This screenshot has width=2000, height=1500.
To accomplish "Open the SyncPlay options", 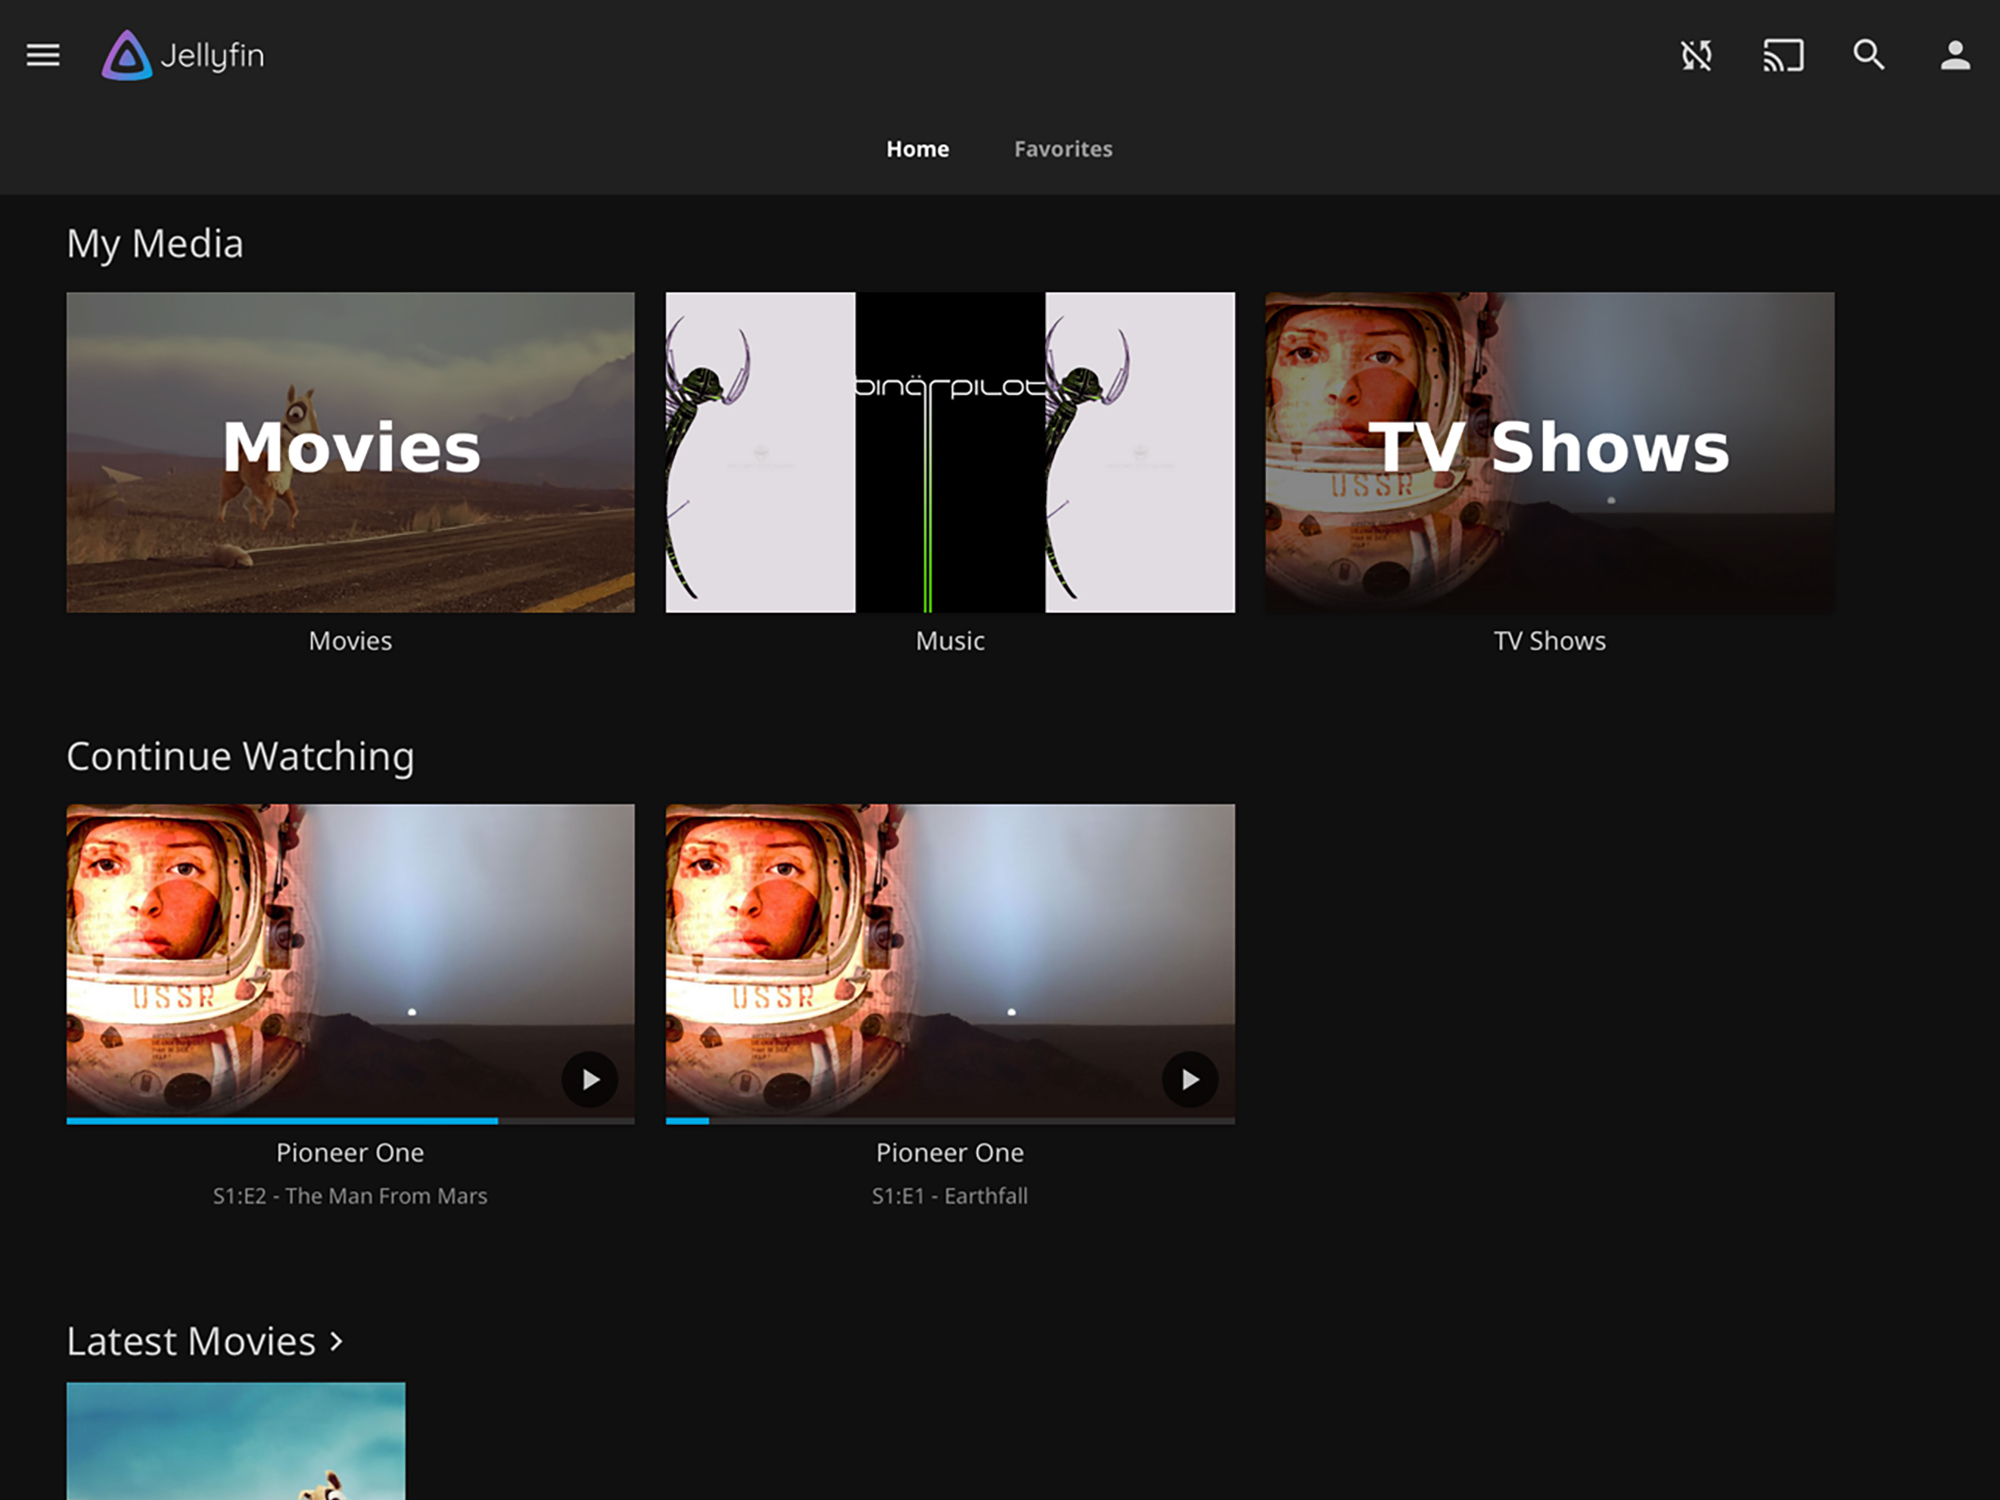I will click(x=1697, y=57).
